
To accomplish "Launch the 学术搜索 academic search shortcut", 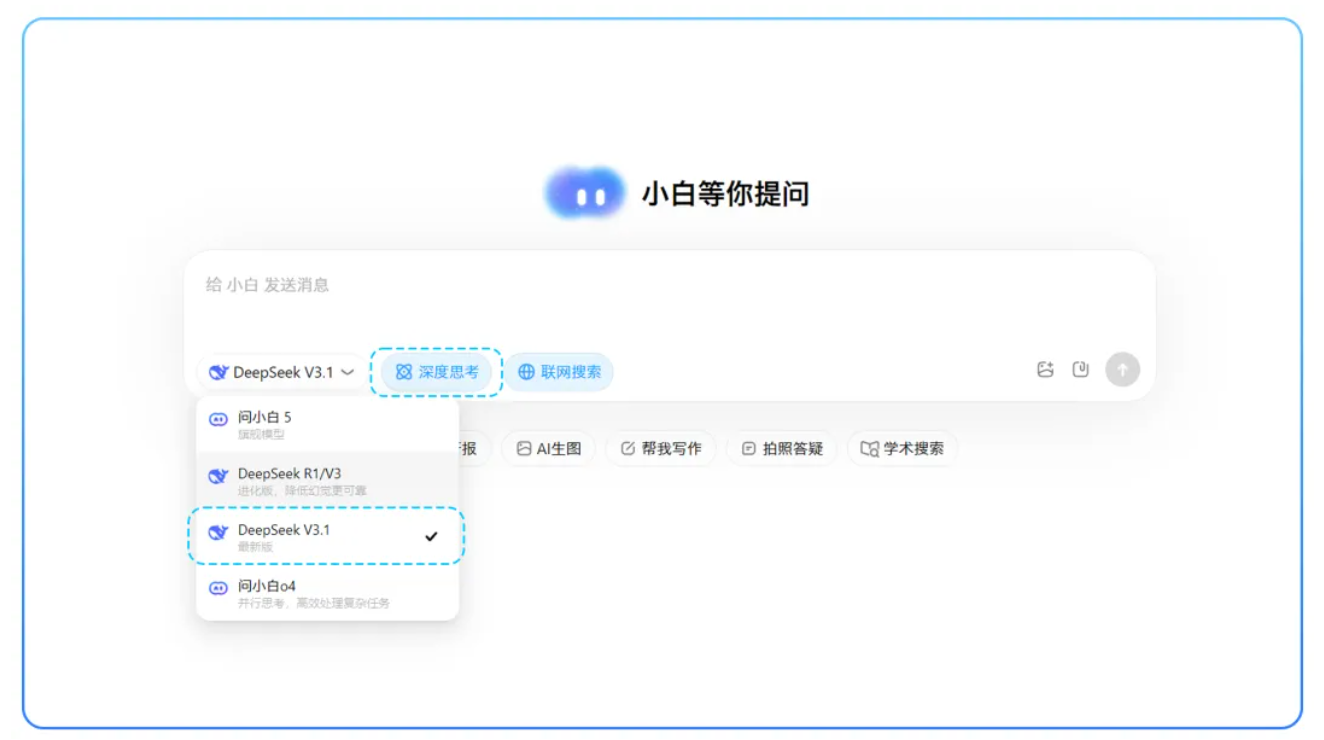I will [903, 449].
